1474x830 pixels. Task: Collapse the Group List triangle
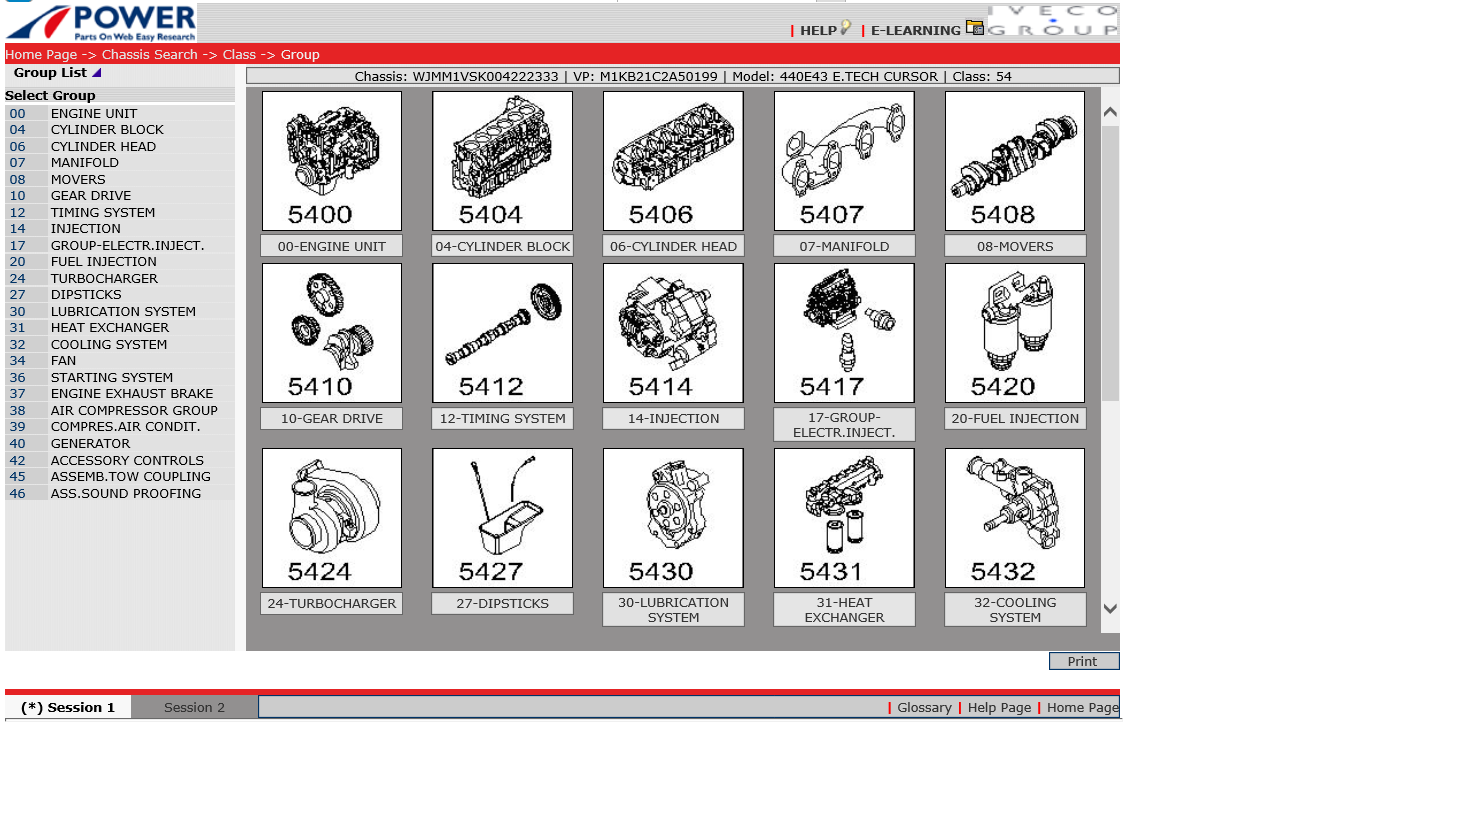[x=97, y=73]
